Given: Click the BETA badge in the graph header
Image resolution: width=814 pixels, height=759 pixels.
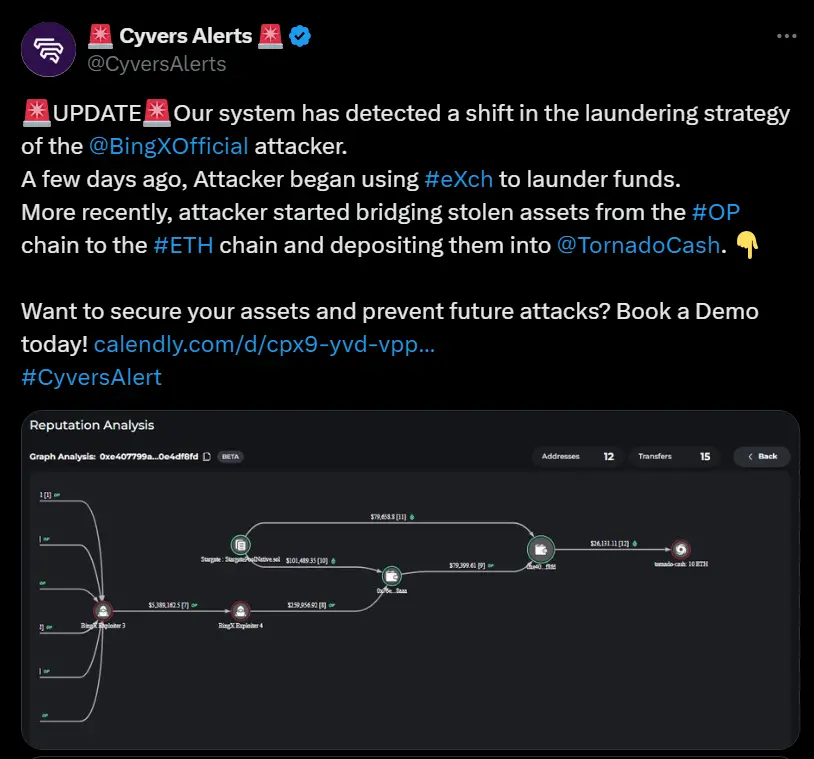Looking at the screenshot, I should (230, 455).
